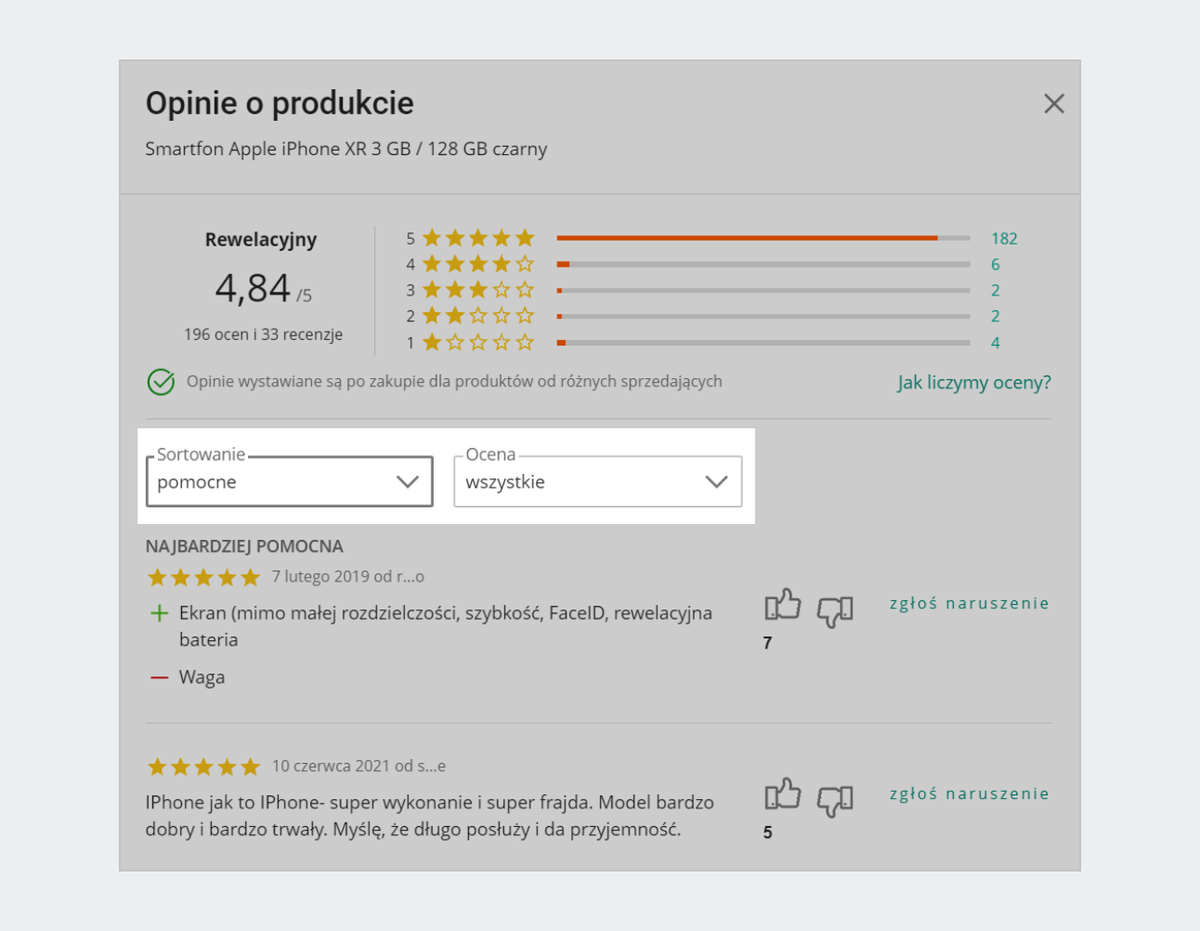Dislike the most helpful review
Screen dimensions: 1200x931
point(835,609)
